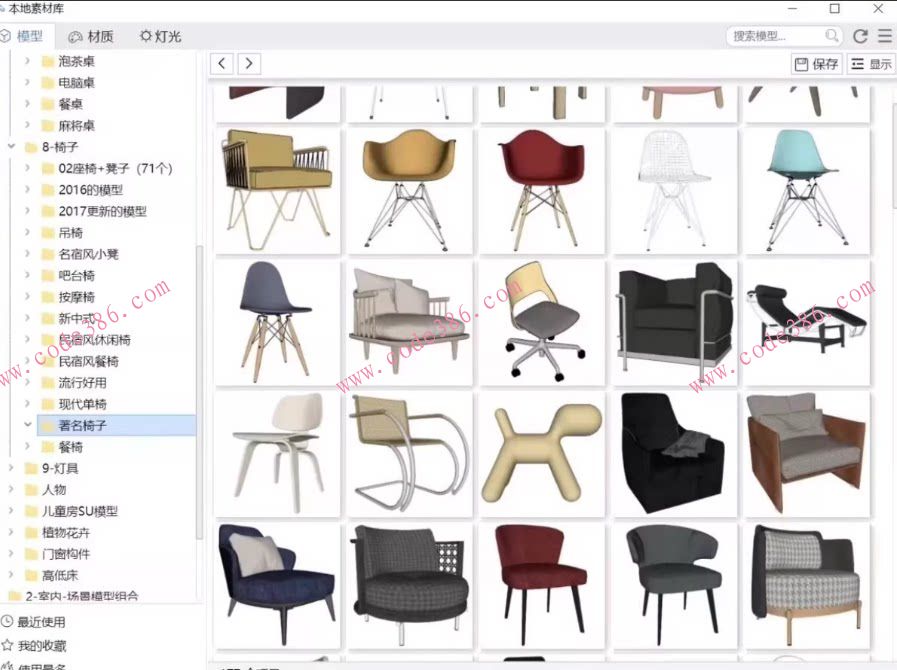897x670 pixels.
Task: Select the 麻将桌 folder
Action: [76, 125]
